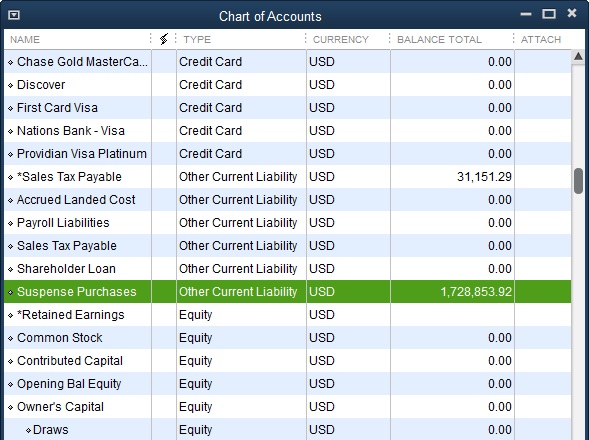This screenshot has width=589, height=440.
Task: Sort accounts by the NAME column header
Action: point(25,39)
